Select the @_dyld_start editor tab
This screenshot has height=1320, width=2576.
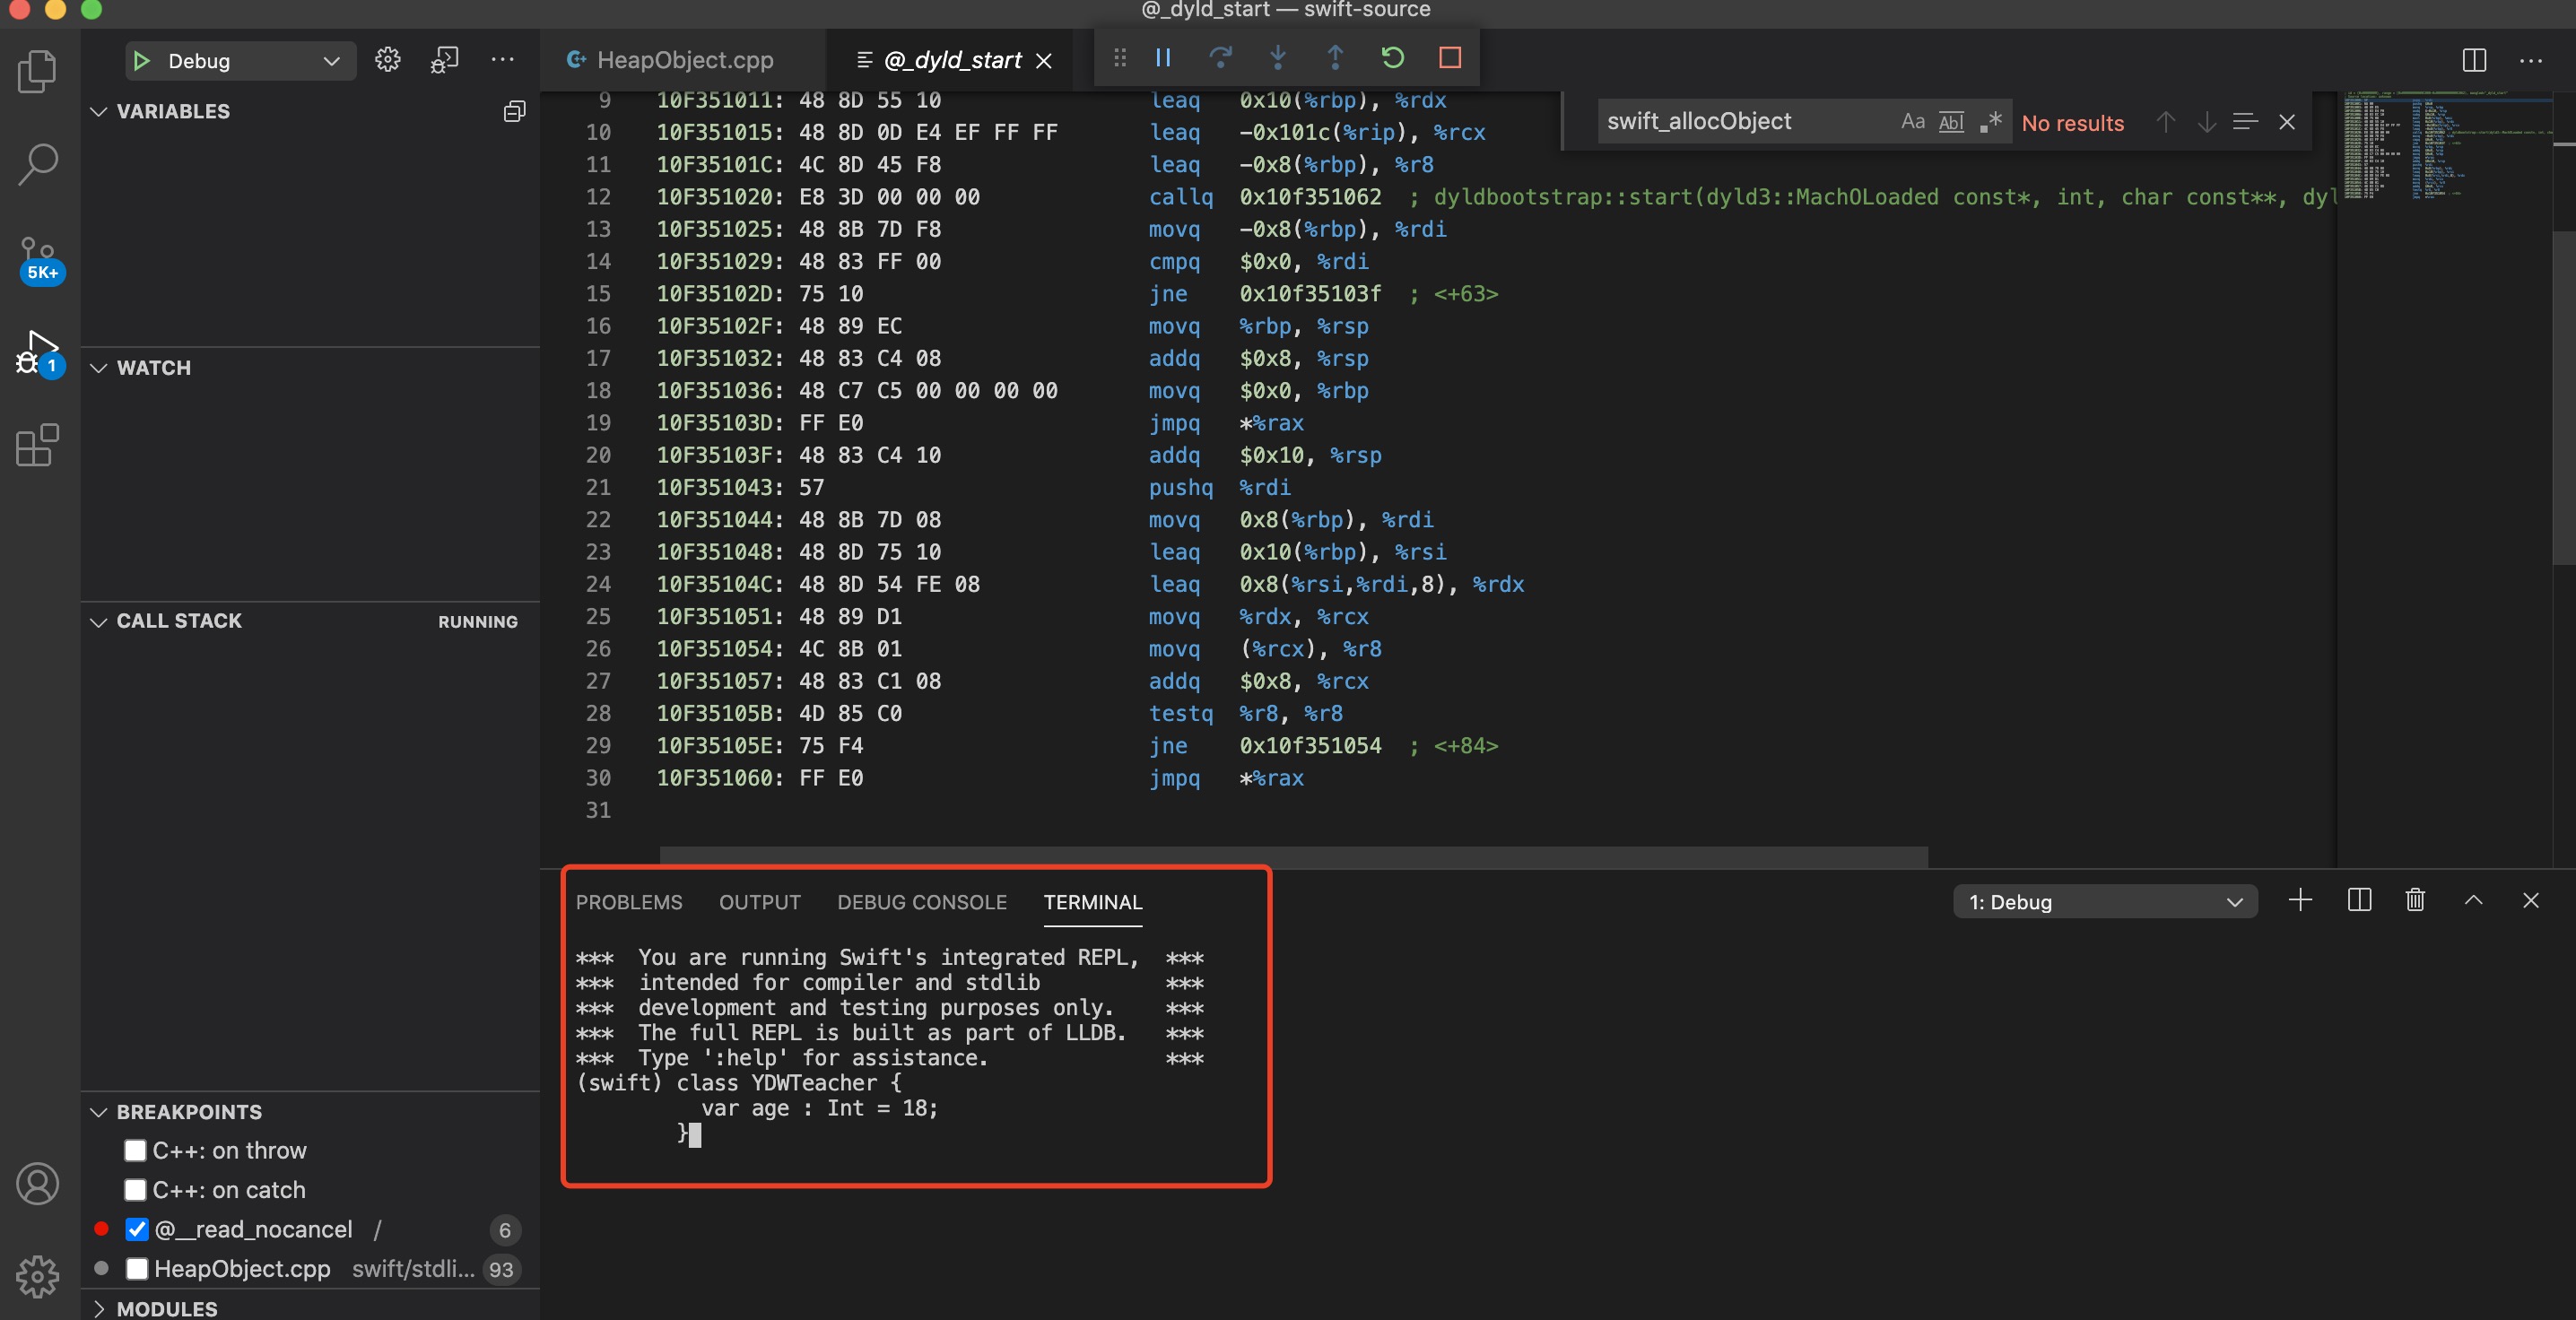(x=951, y=60)
